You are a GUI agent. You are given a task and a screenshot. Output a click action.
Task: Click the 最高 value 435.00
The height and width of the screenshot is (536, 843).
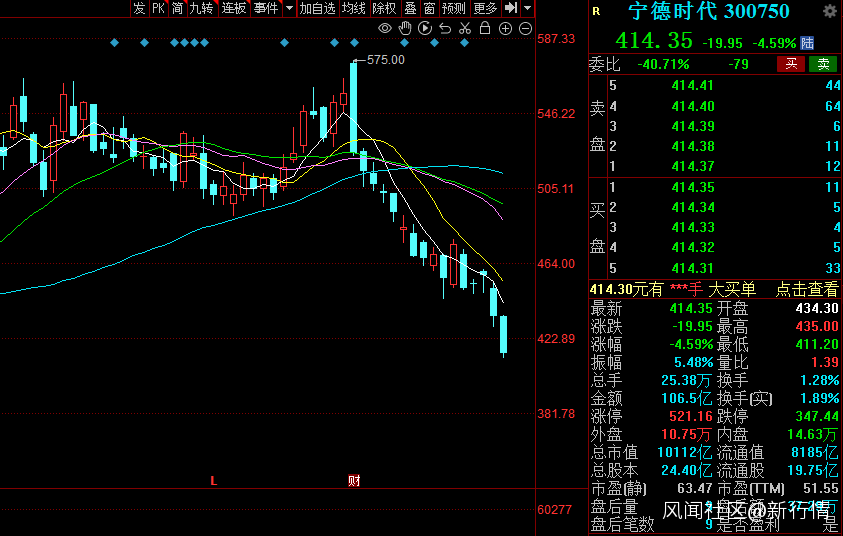point(817,326)
